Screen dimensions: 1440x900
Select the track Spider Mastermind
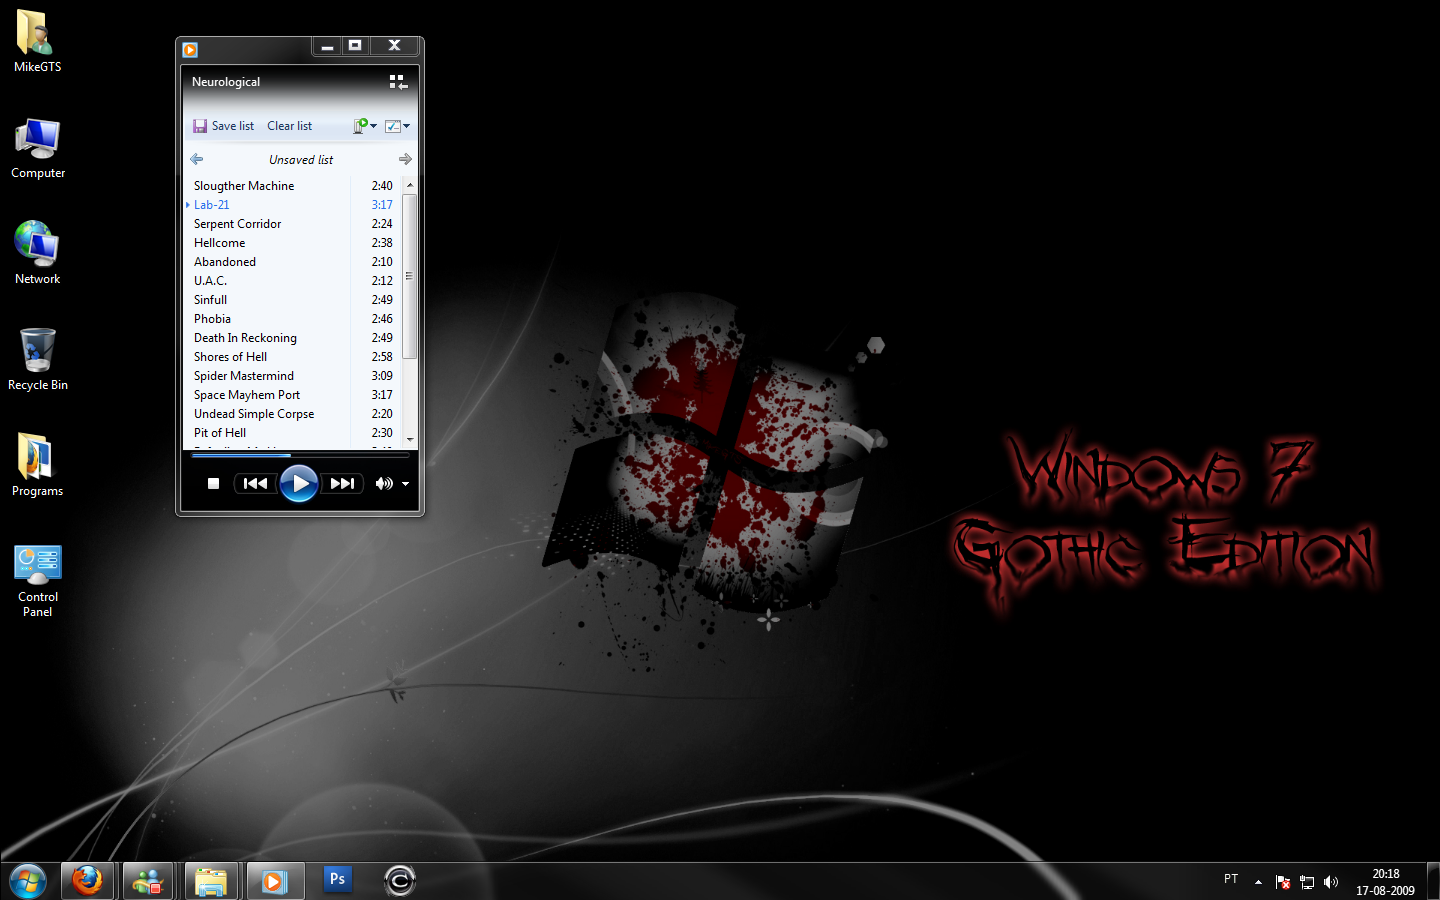pyautogui.click(x=244, y=376)
